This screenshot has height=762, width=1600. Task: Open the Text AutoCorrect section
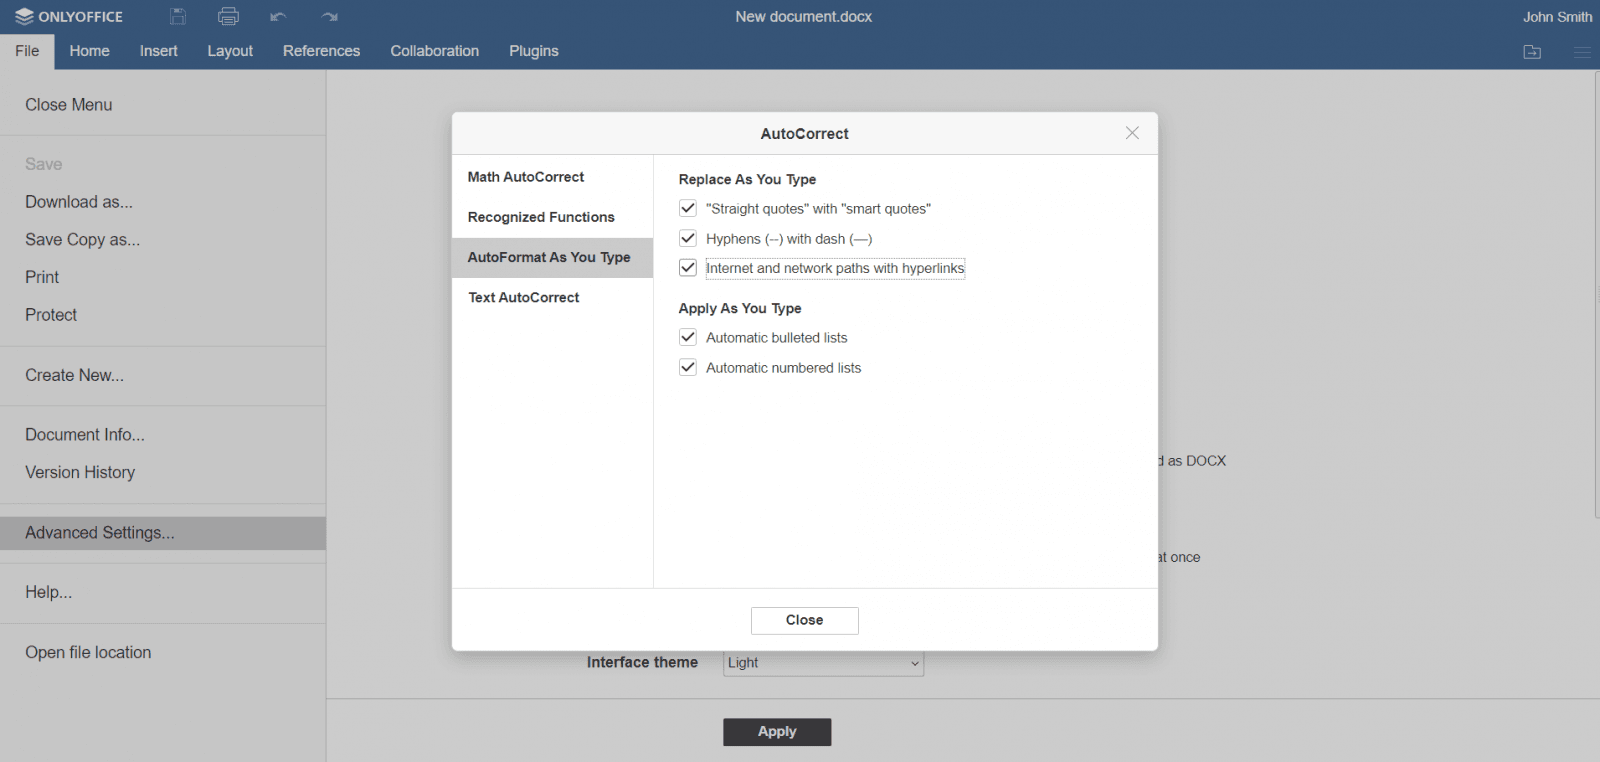point(524,297)
